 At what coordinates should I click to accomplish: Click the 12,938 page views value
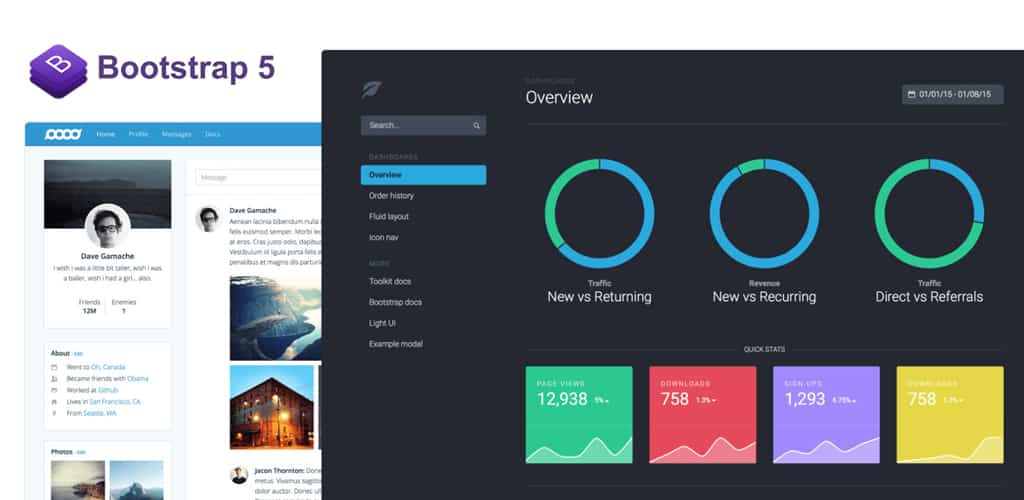pos(562,399)
